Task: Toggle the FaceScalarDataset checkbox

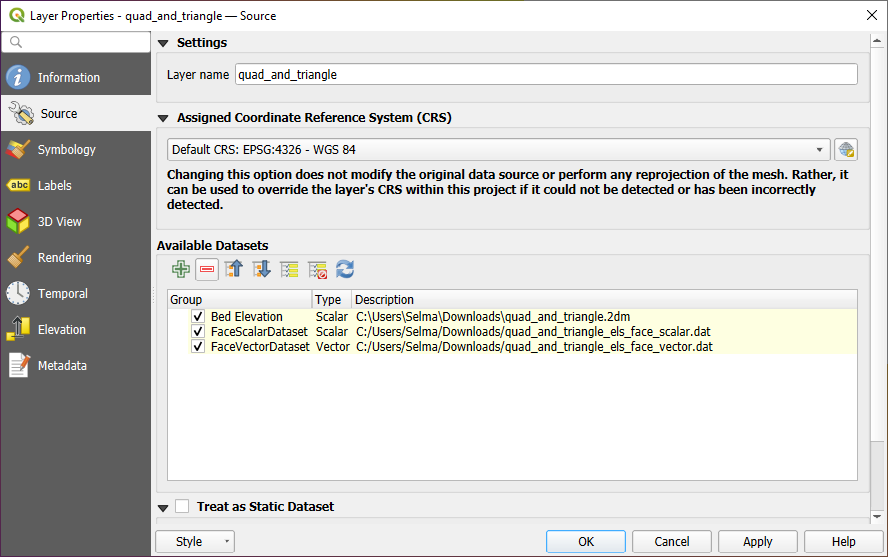Action: (198, 332)
